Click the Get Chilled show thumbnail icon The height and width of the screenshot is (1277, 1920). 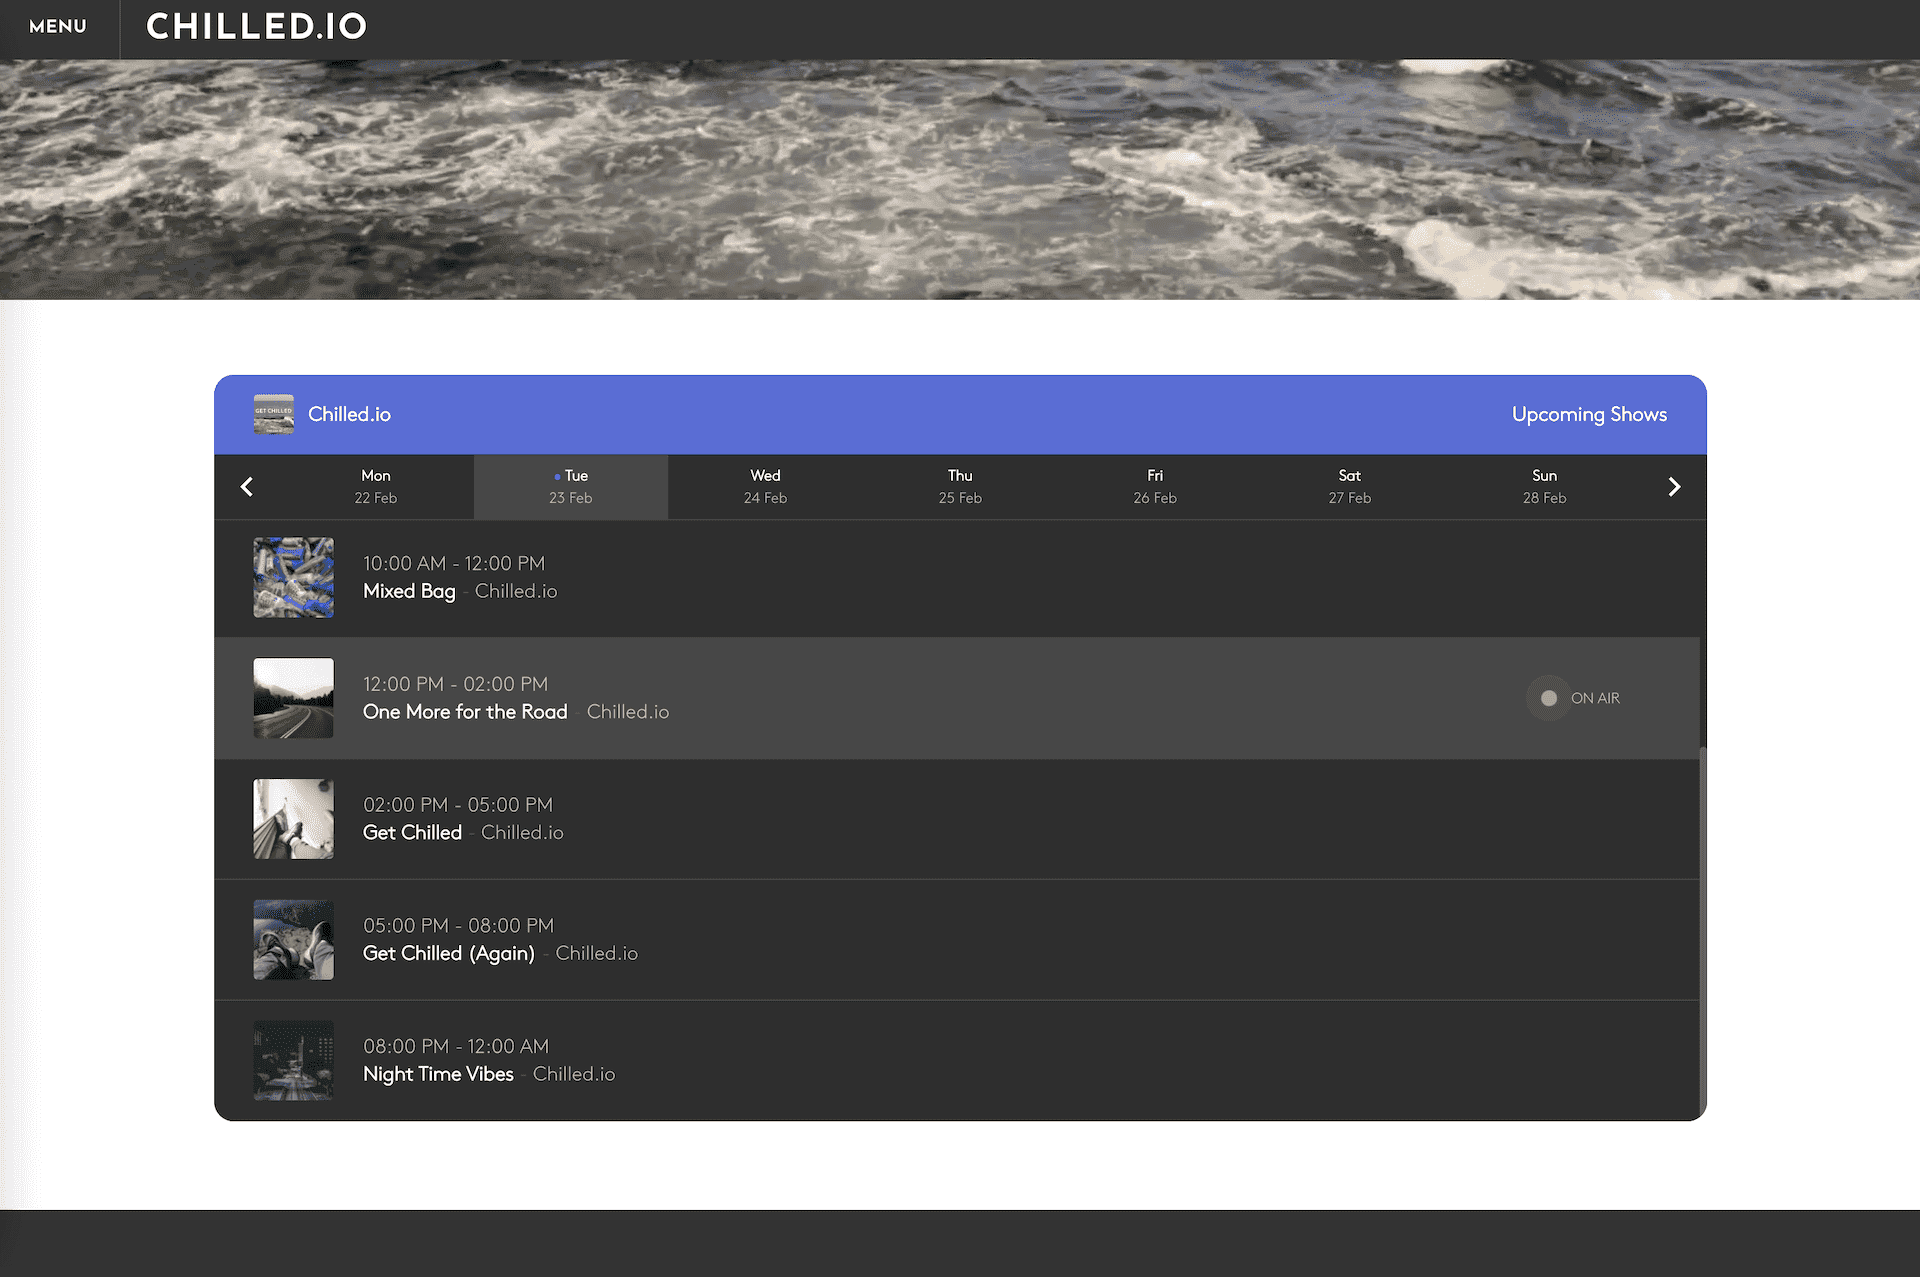[292, 818]
